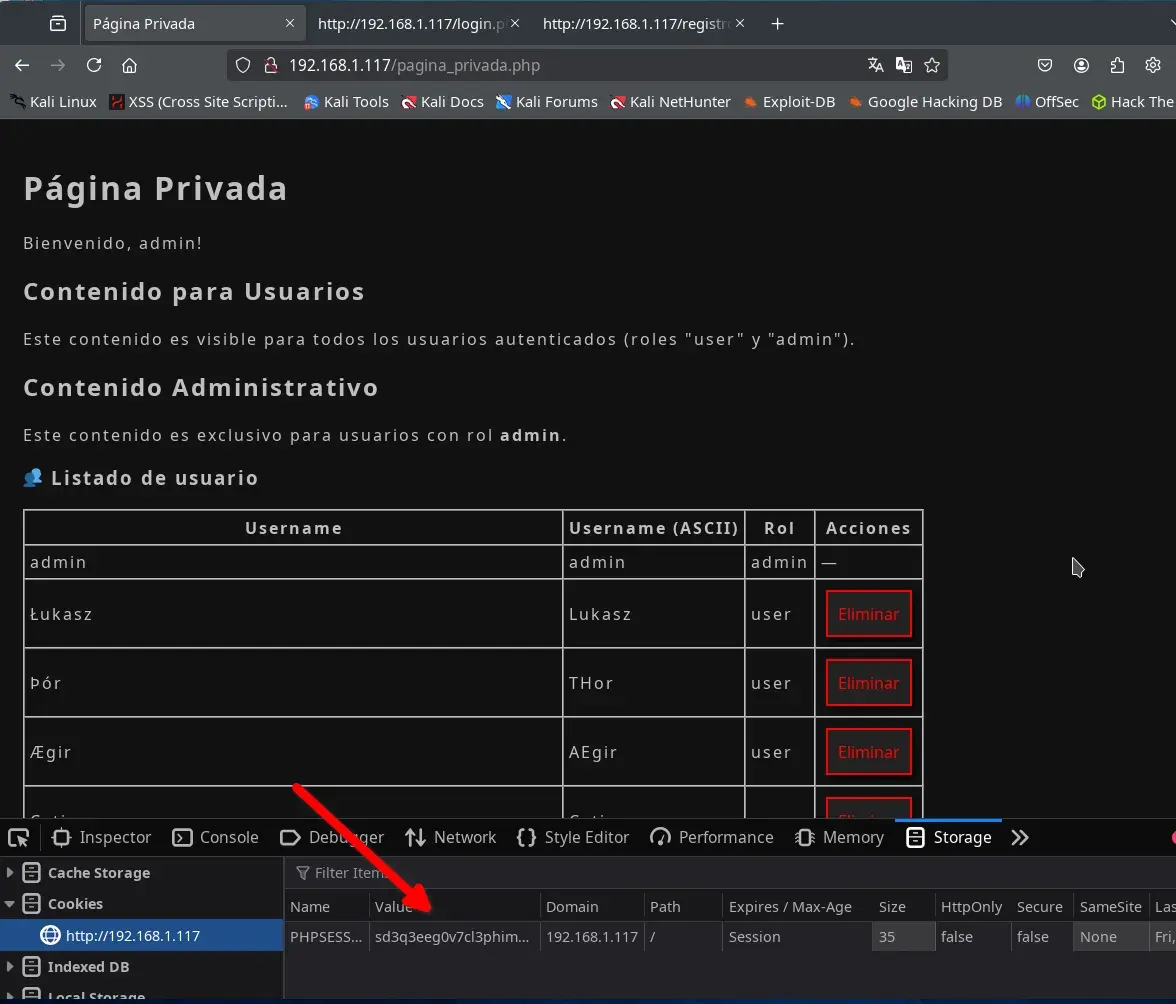Open the Console panel
Image resolution: width=1176 pixels, height=1004 pixels.
coord(215,838)
